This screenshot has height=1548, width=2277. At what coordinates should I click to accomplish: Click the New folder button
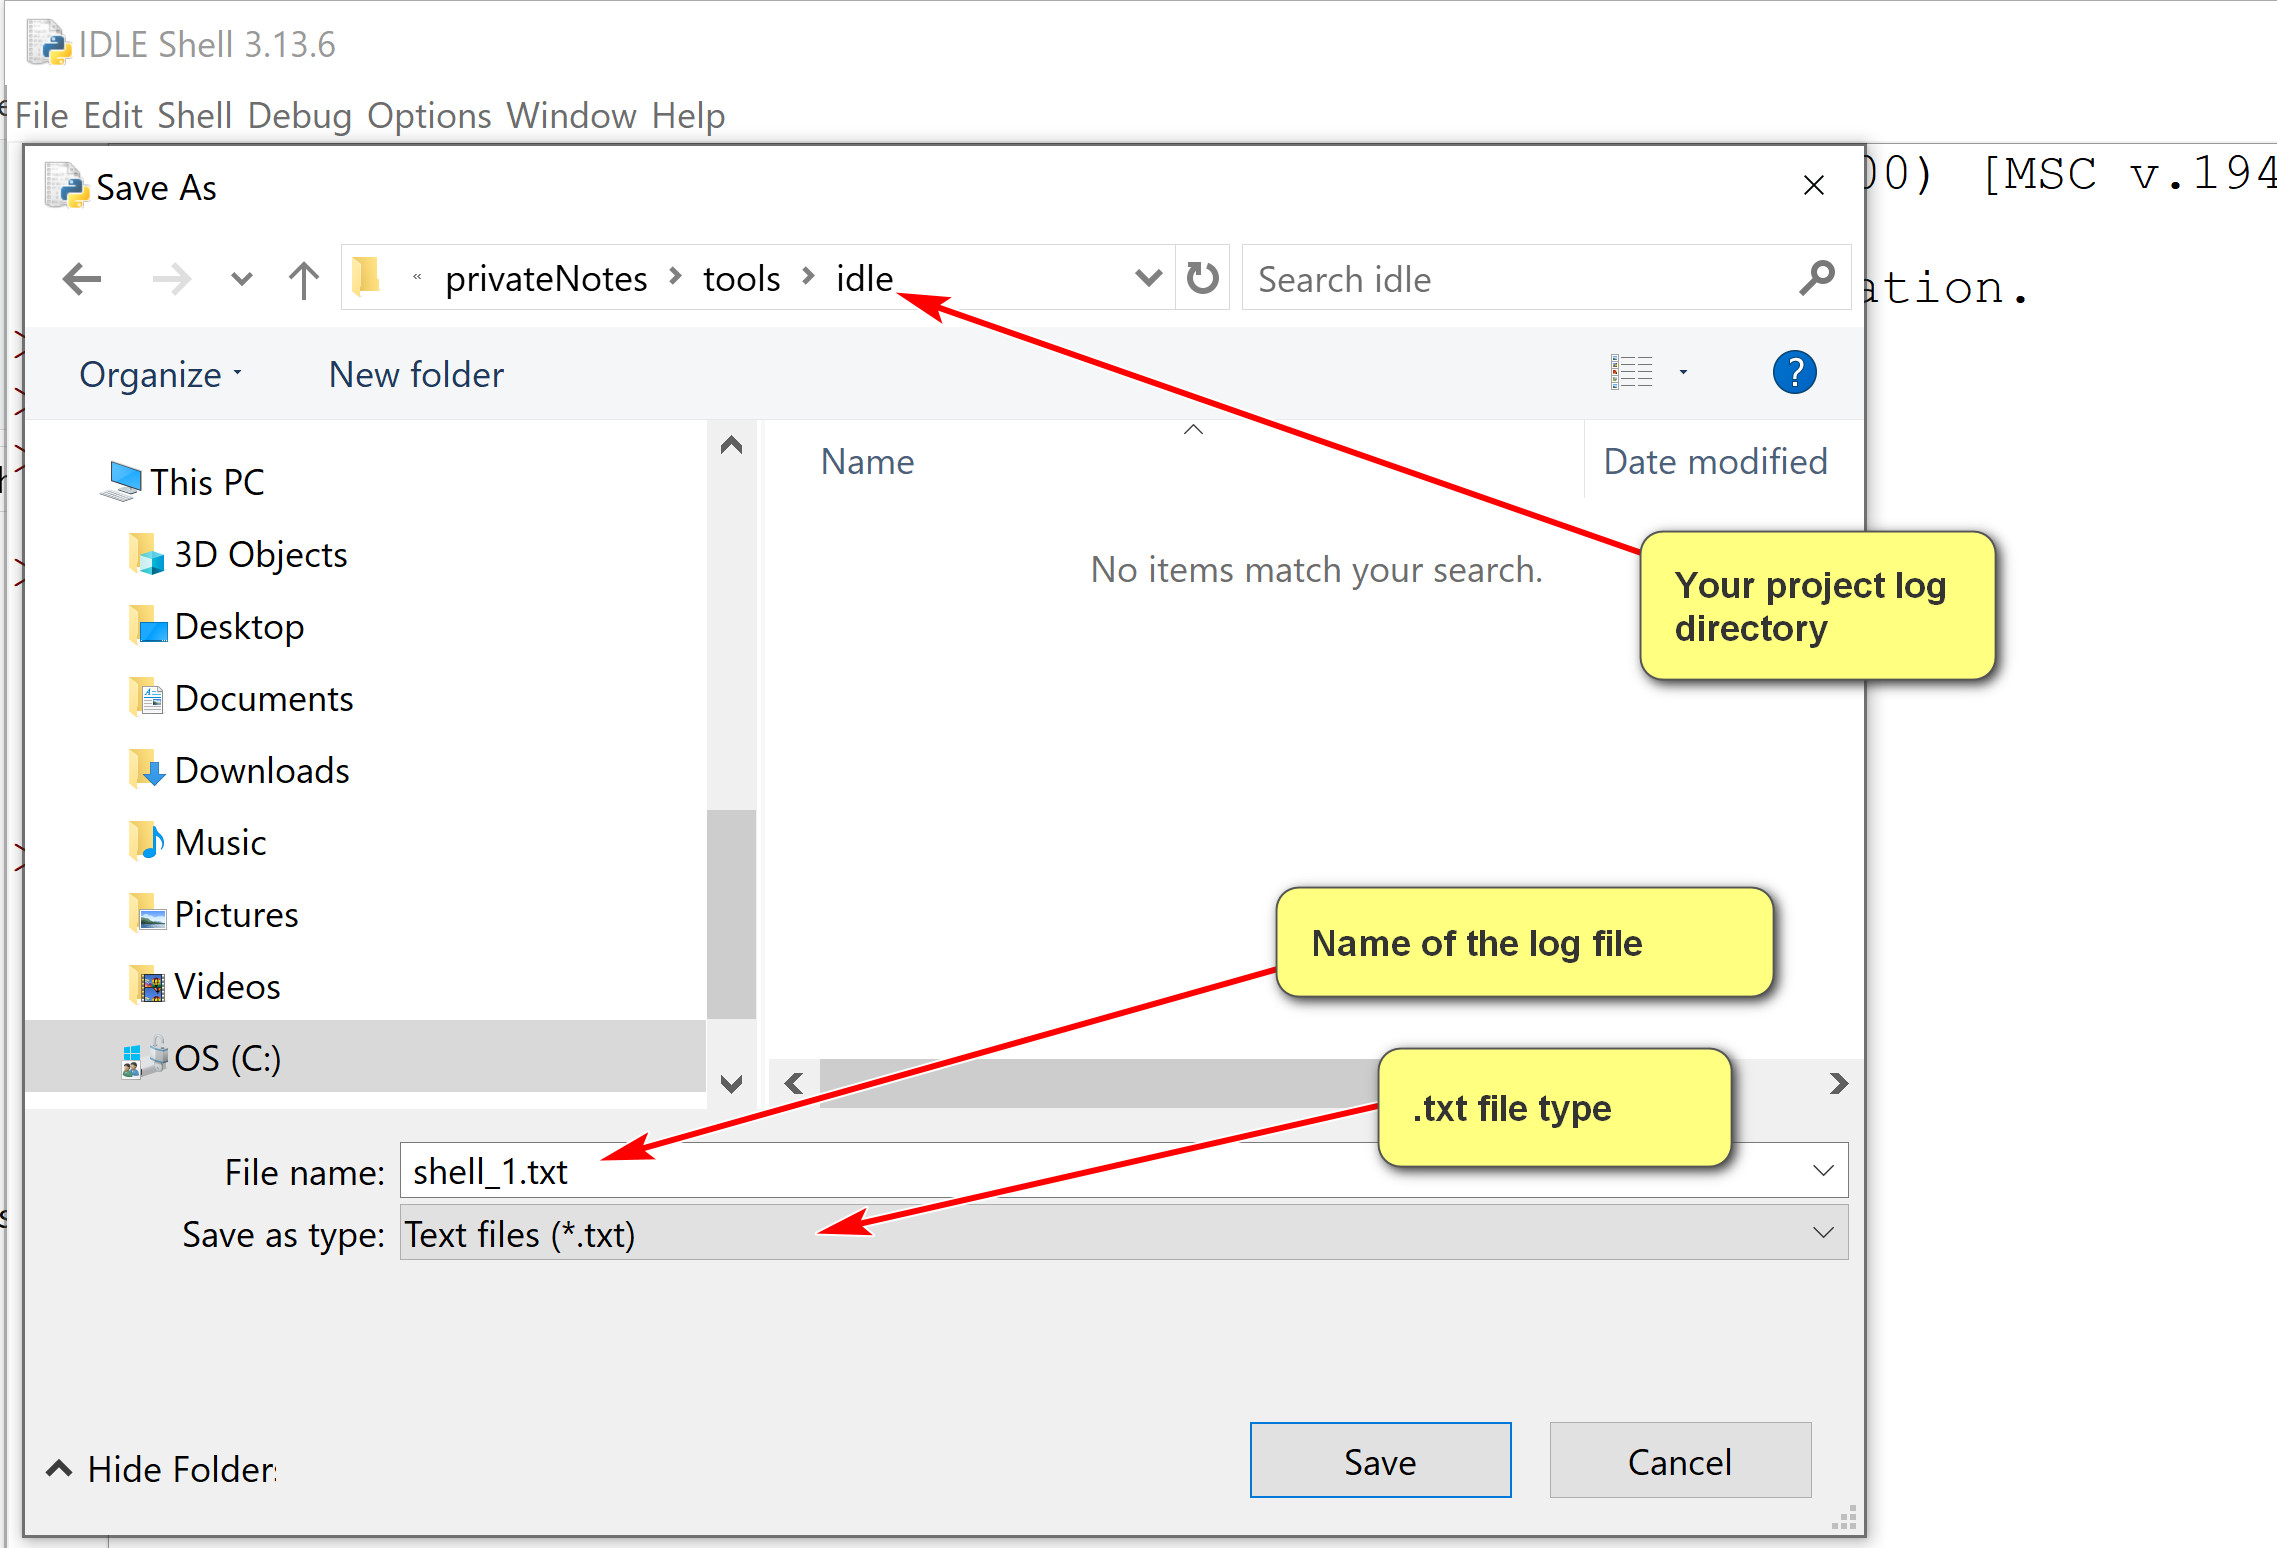tap(416, 374)
